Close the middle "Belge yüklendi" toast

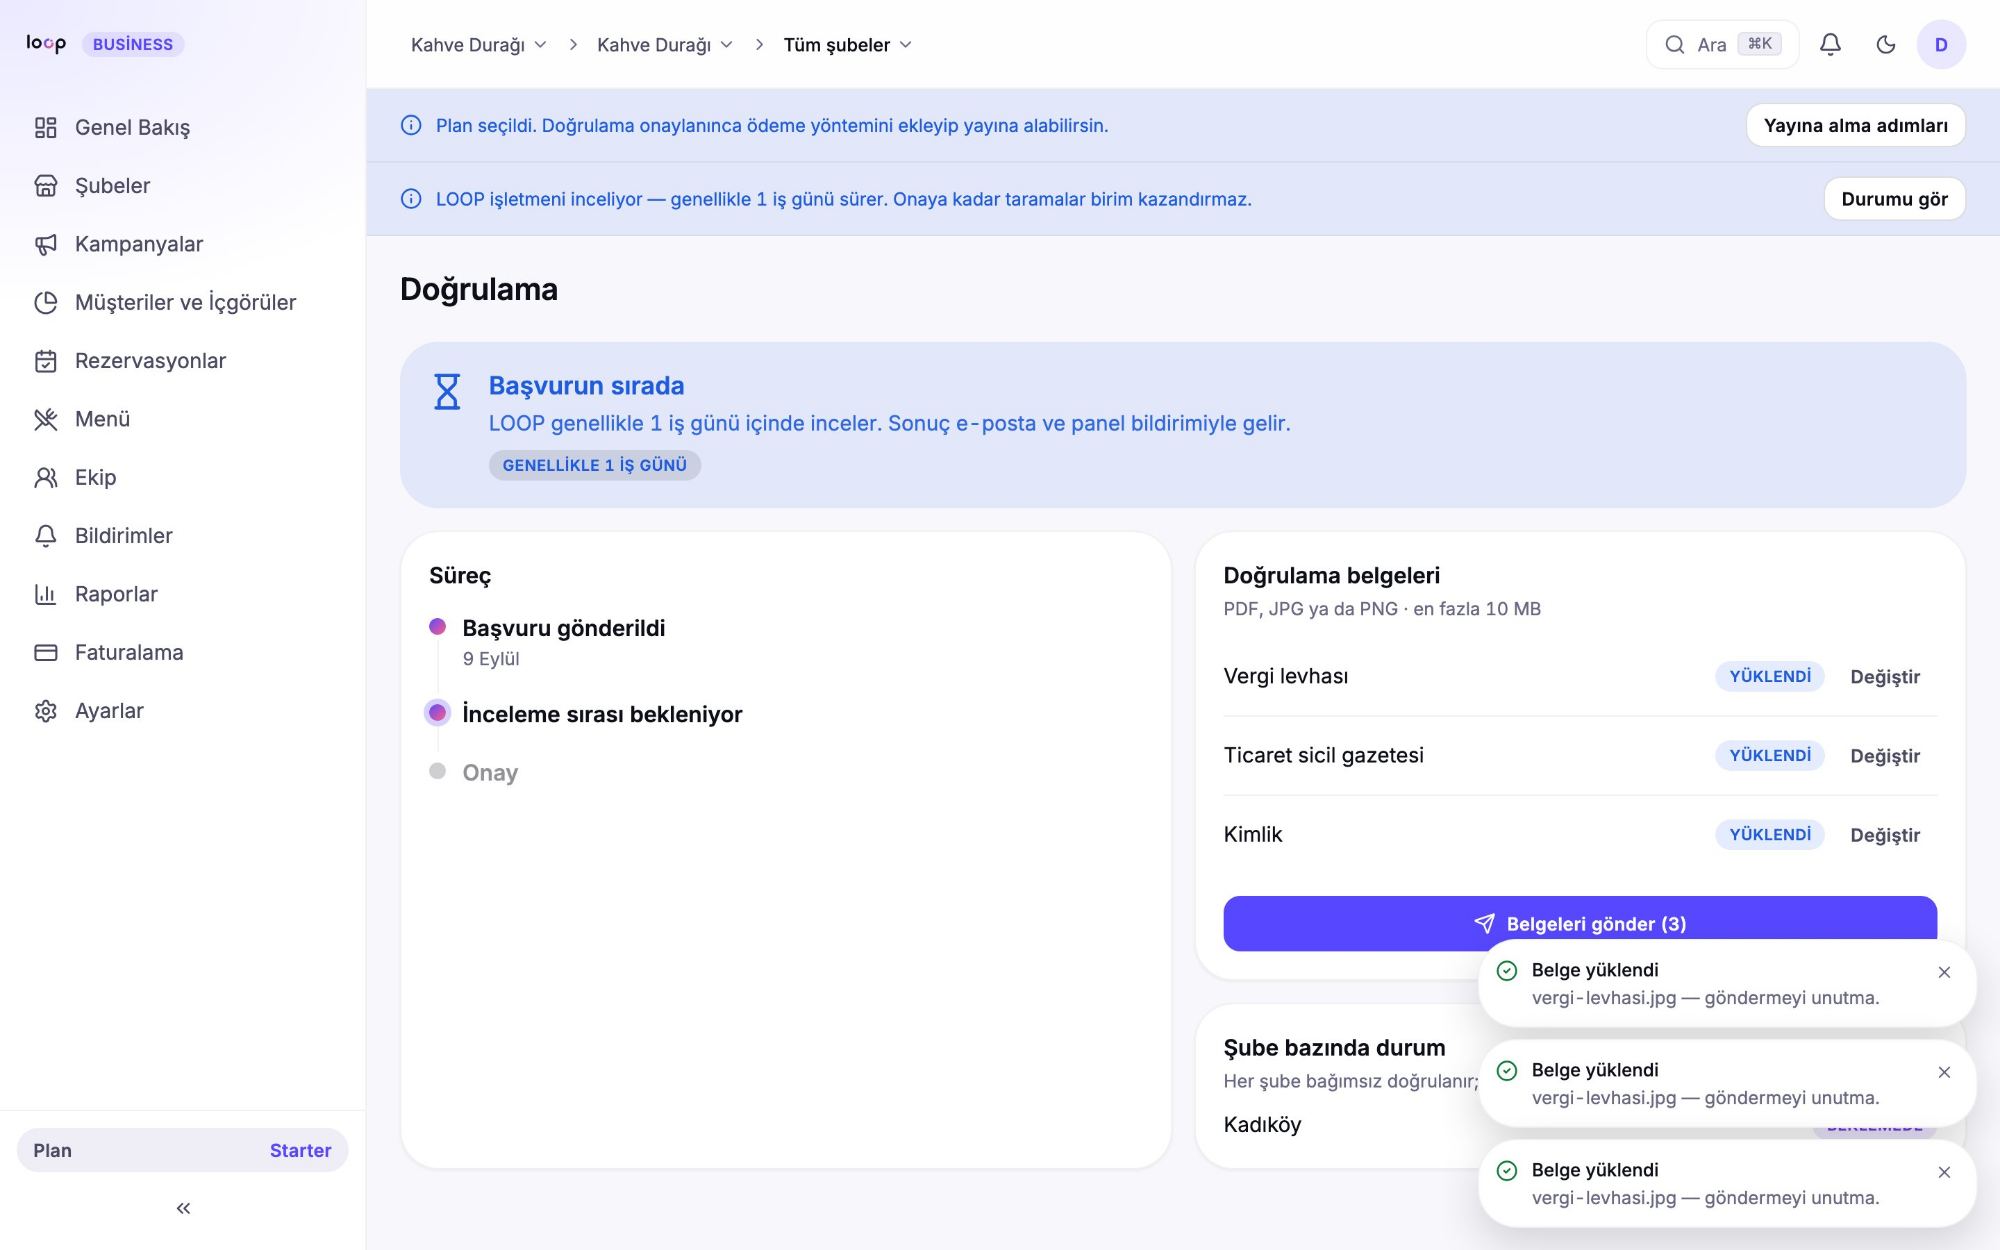(x=1944, y=1072)
